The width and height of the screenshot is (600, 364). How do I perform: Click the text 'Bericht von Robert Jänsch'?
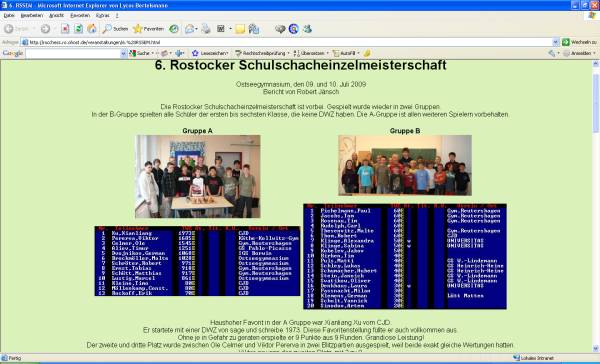(301, 92)
